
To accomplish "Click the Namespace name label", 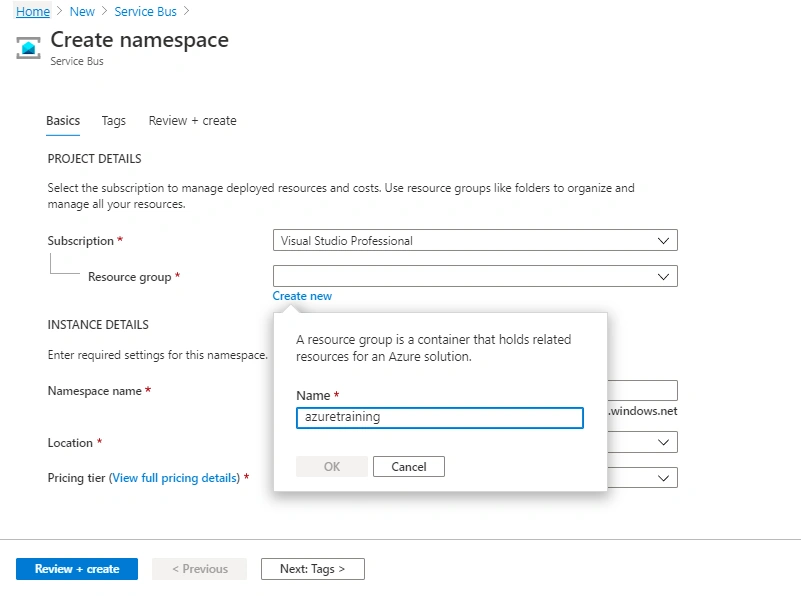I will tap(95, 391).
